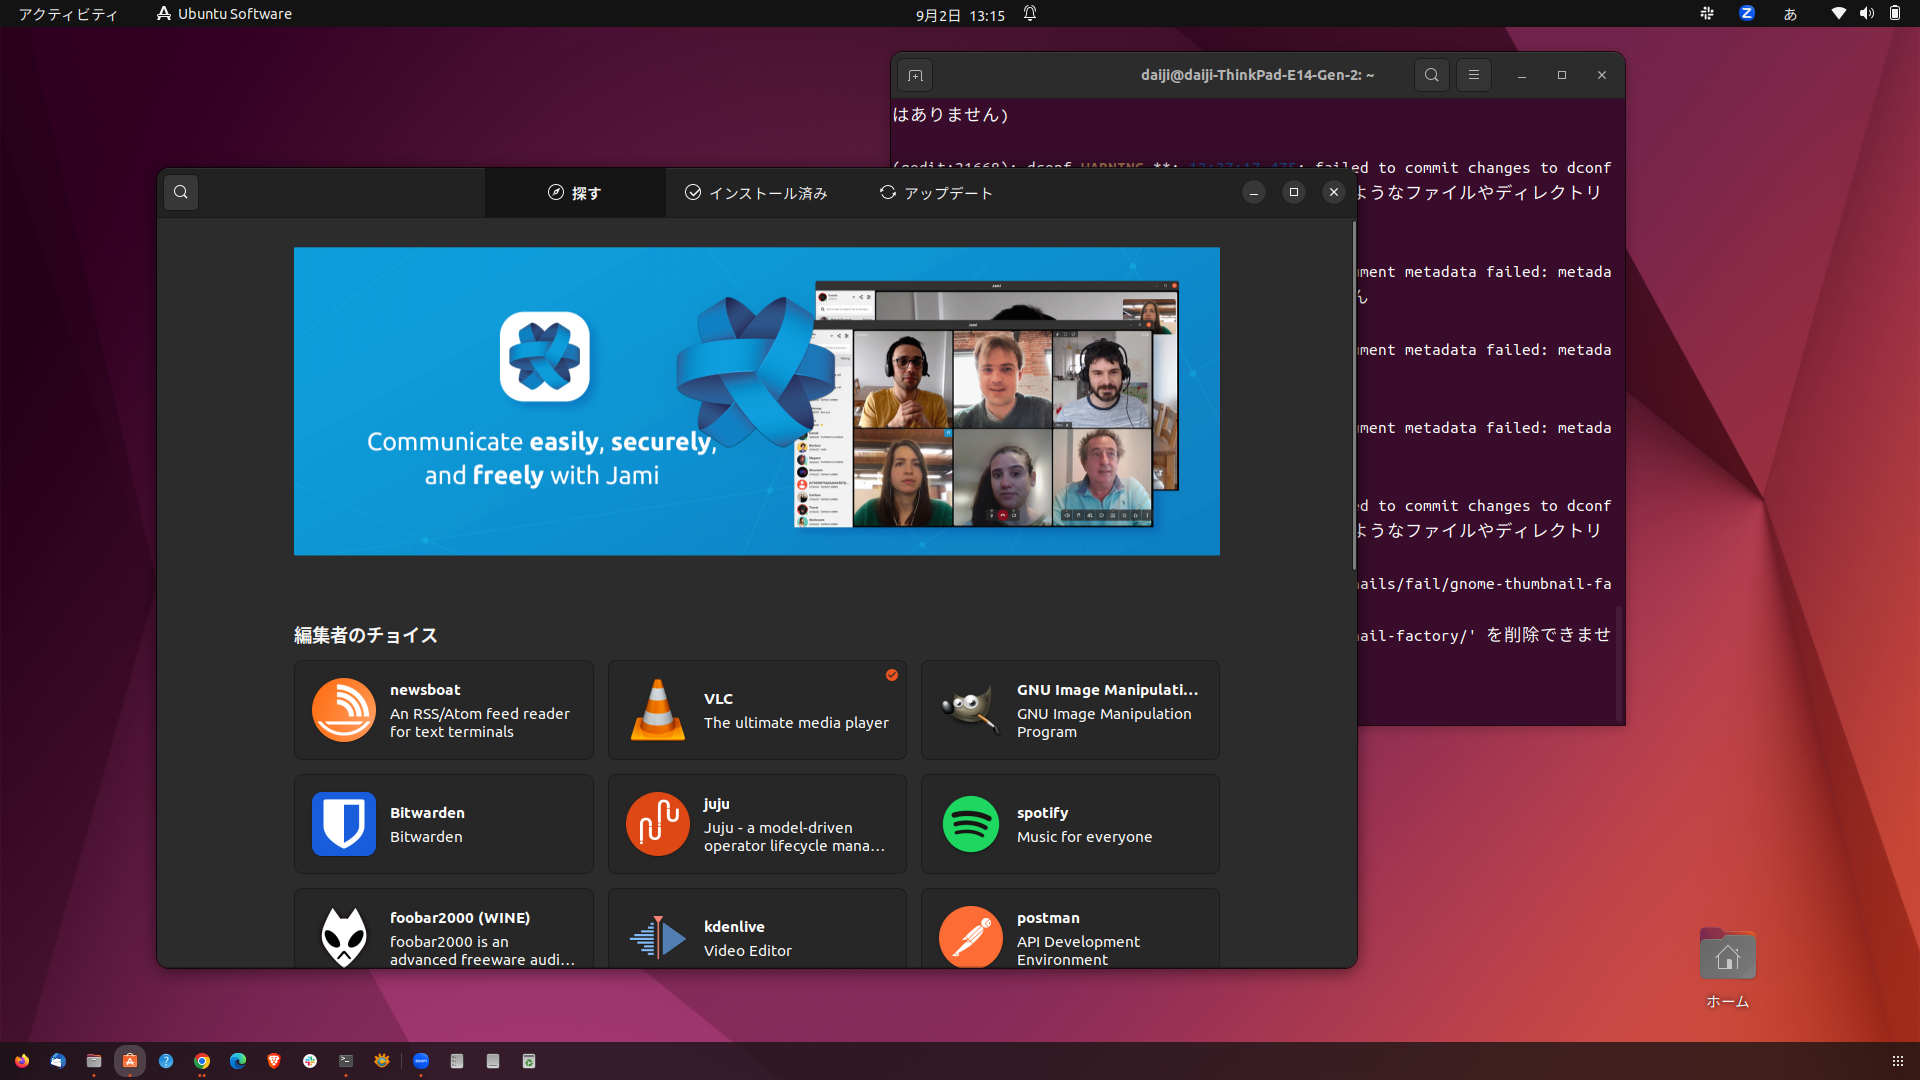Open the clock showing 9月2日 13:15

960,15
